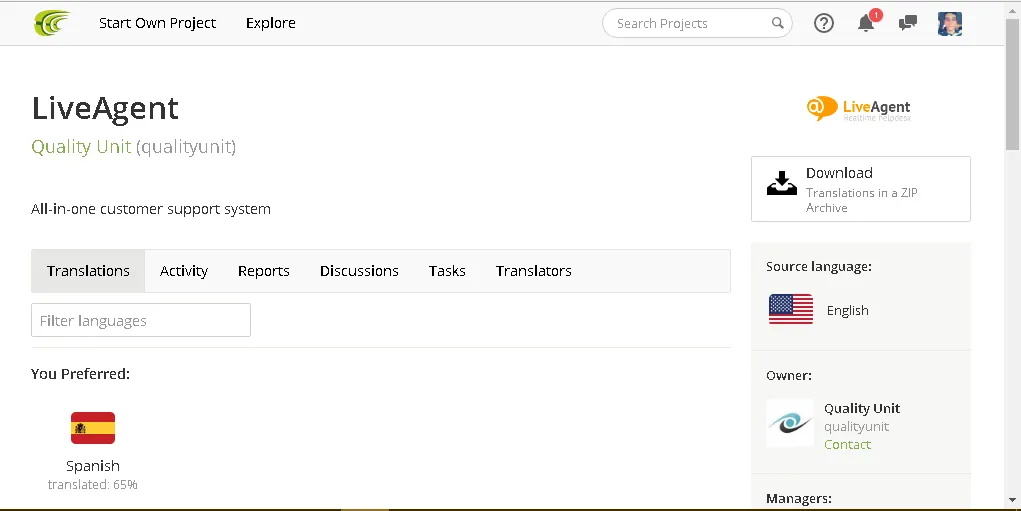1021x511 pixels.
Task: Open the messages chat icon
Action: 908,23
